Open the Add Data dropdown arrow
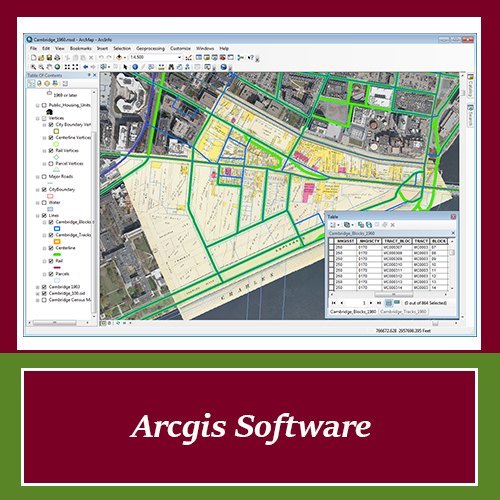The height and width of the screenshot is (500, 500). click(125, 57)
